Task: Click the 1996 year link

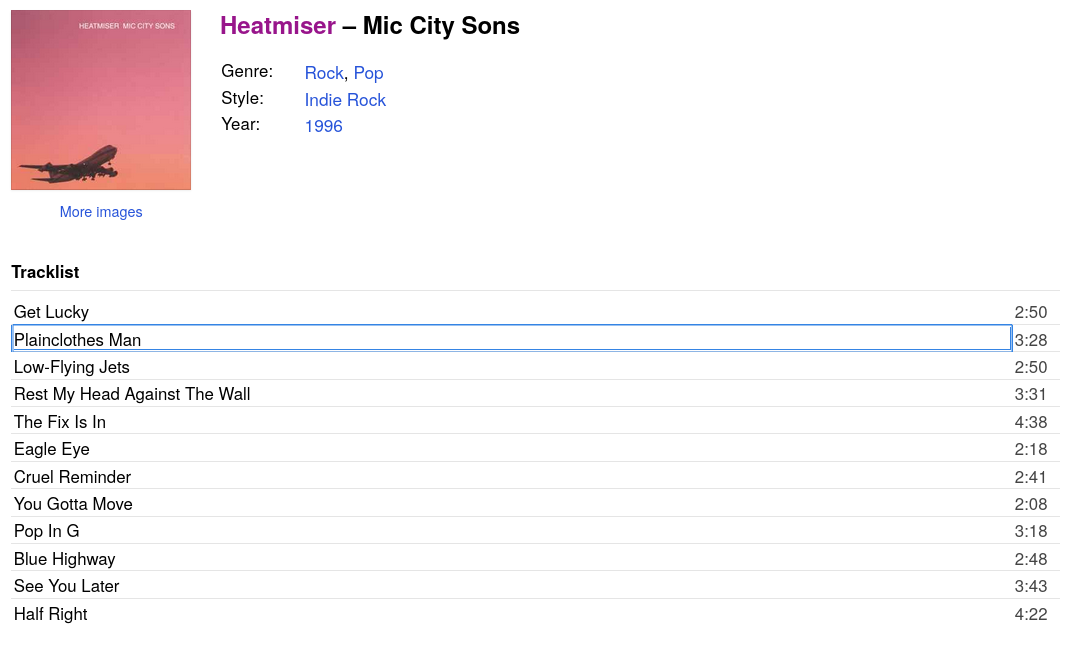Action: coord(323,126)
